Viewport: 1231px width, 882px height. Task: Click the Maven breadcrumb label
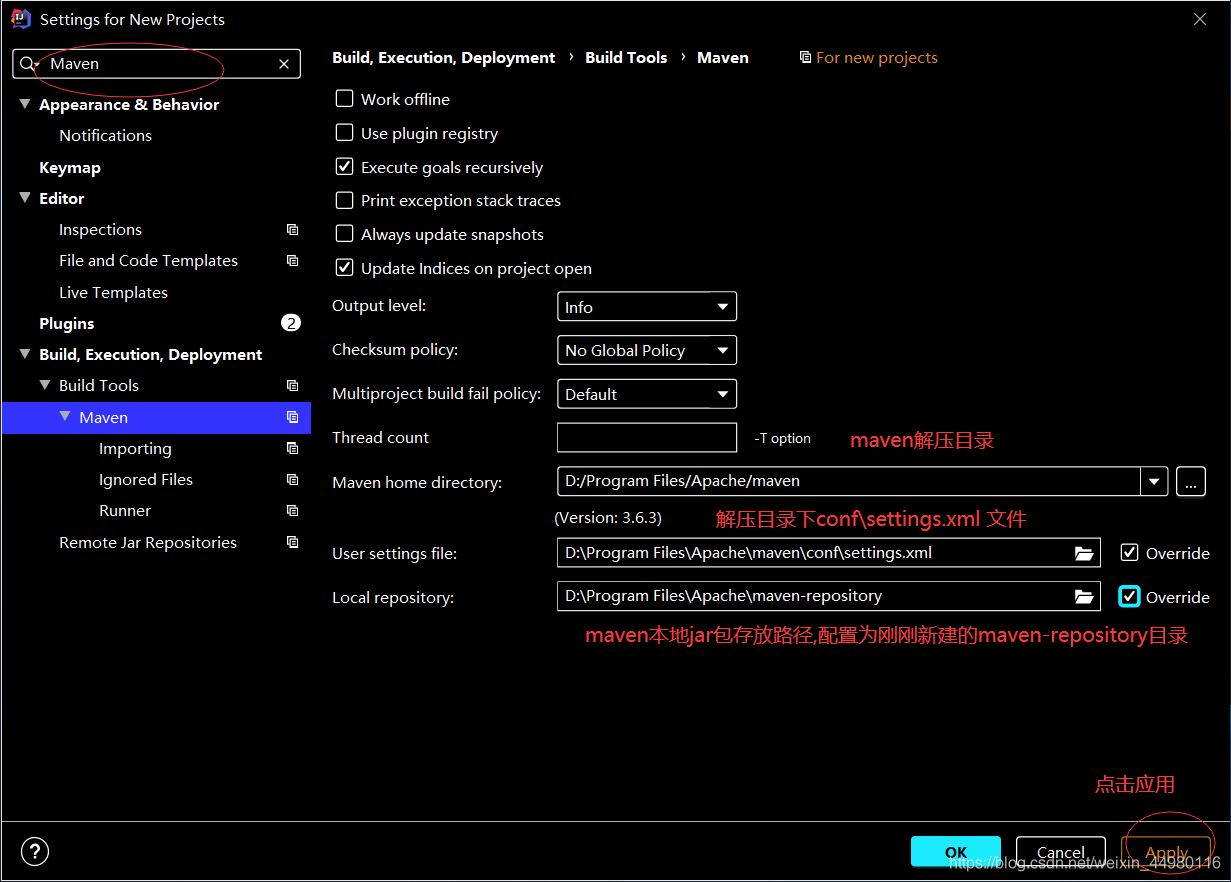tap(723, 58)
